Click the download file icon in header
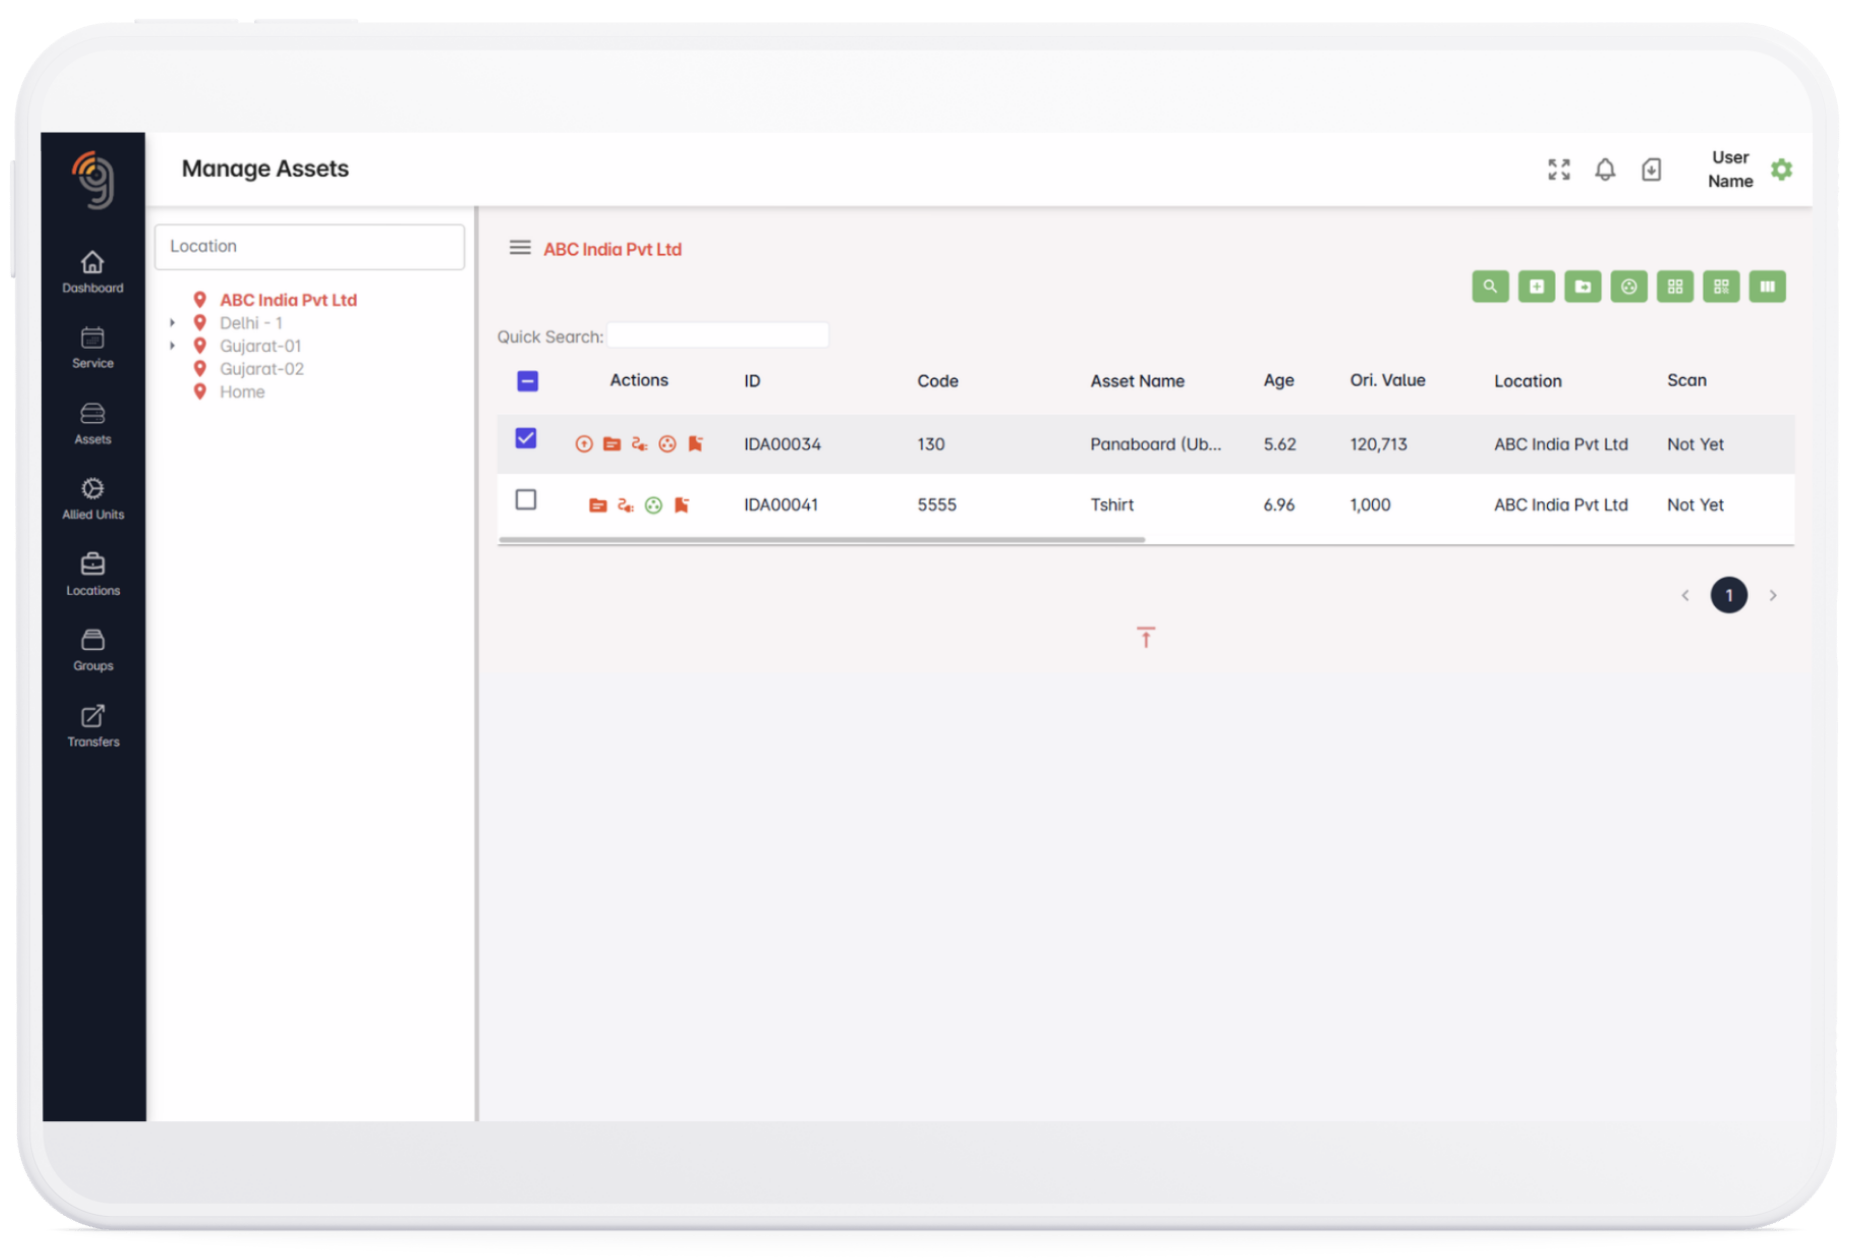The height and width of the screenshot is (1260, 1850). [1651, 170]
